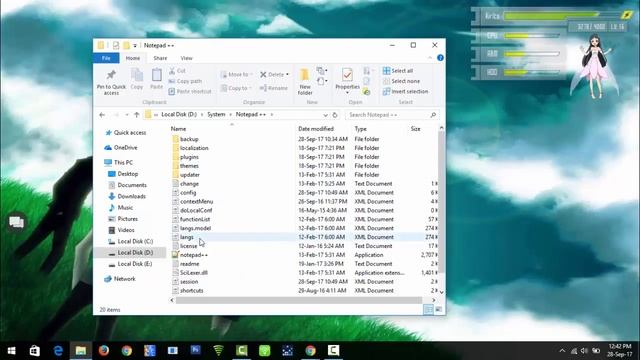Select the SciLexer.dll file
640x360 pixels.
189,273
